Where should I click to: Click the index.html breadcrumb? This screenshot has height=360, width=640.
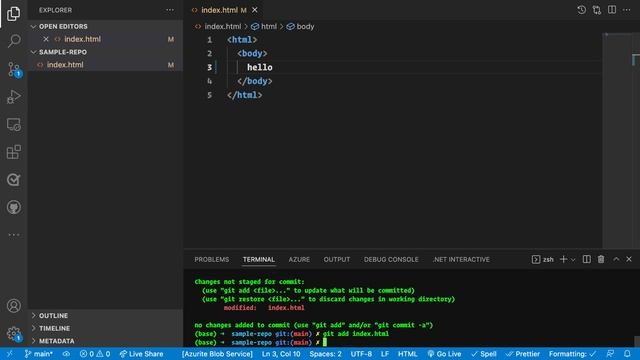click(x=222, y=27)
